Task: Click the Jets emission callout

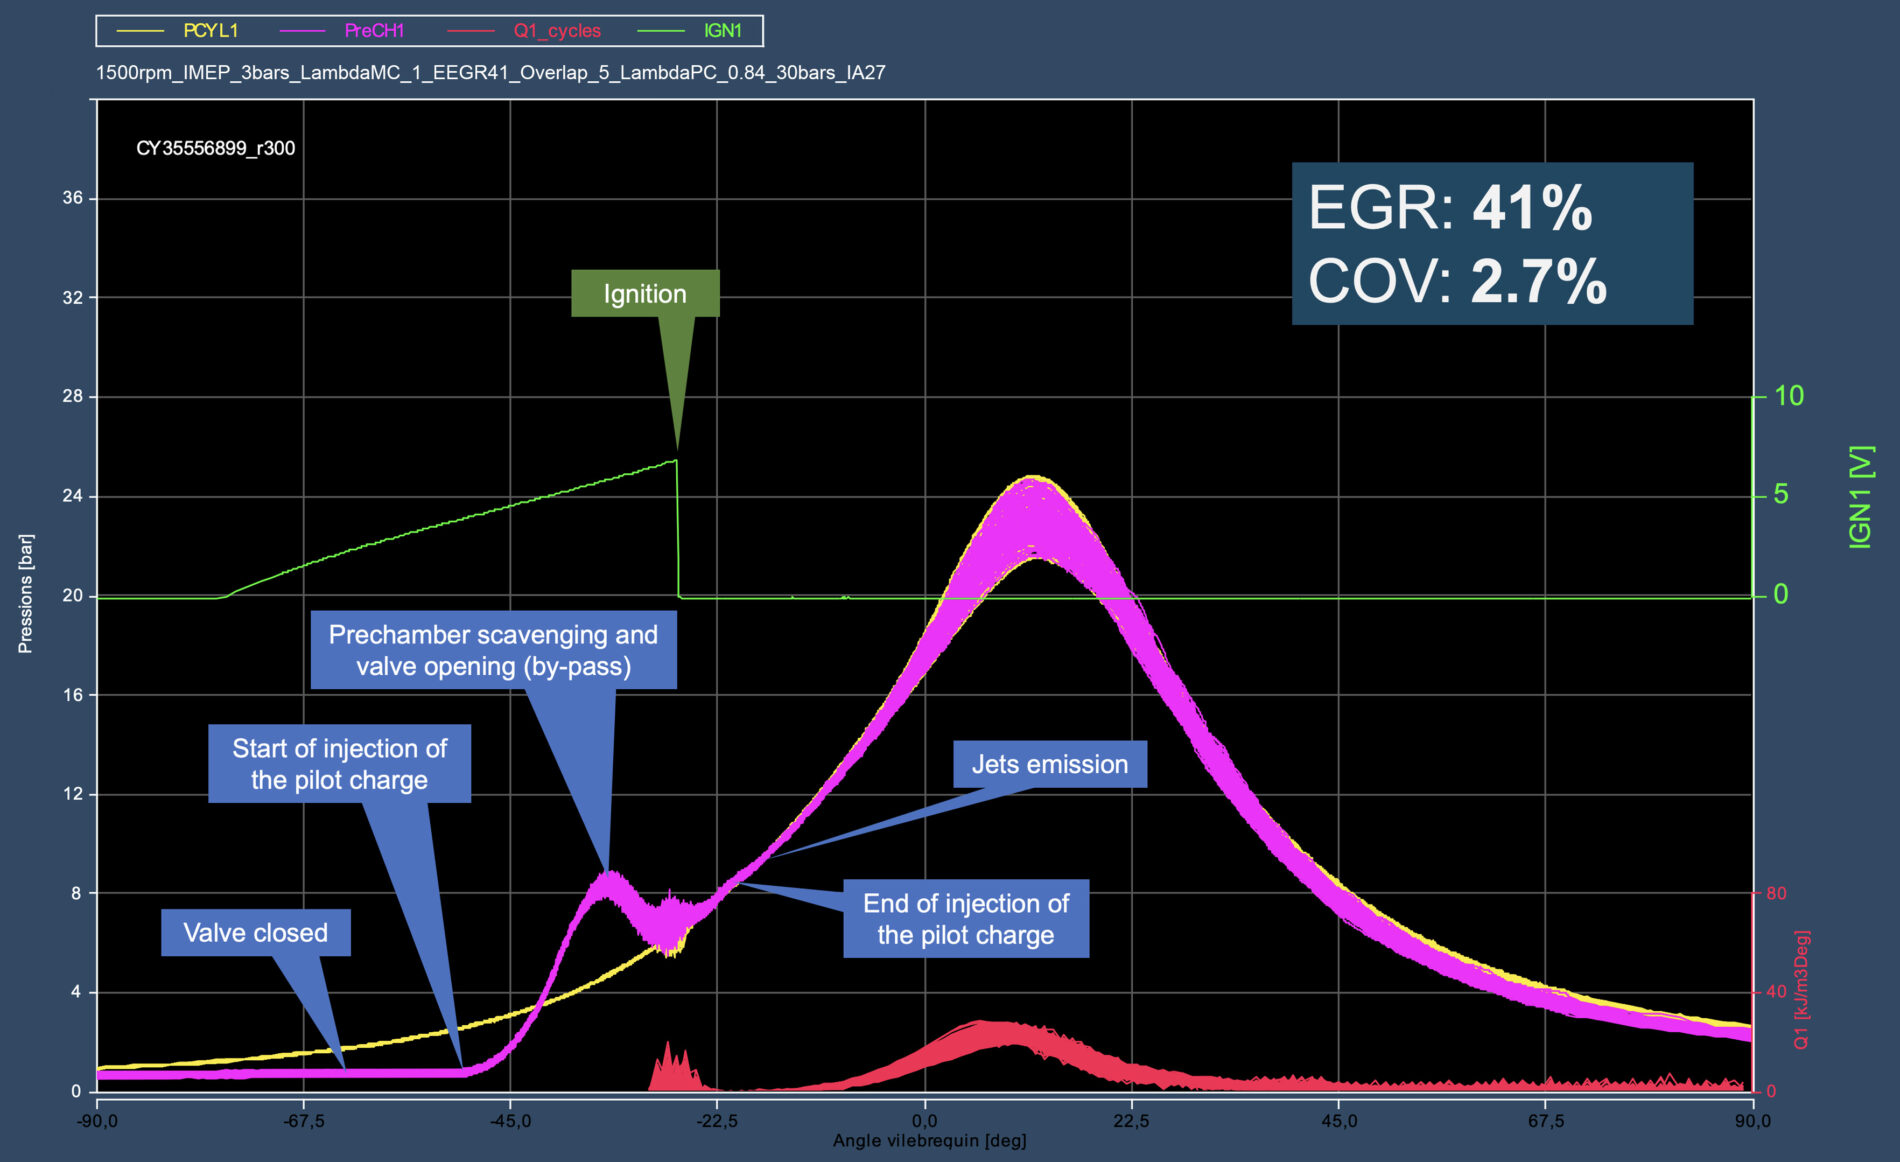Action: pyautogui.click(x=1049, y=764)
